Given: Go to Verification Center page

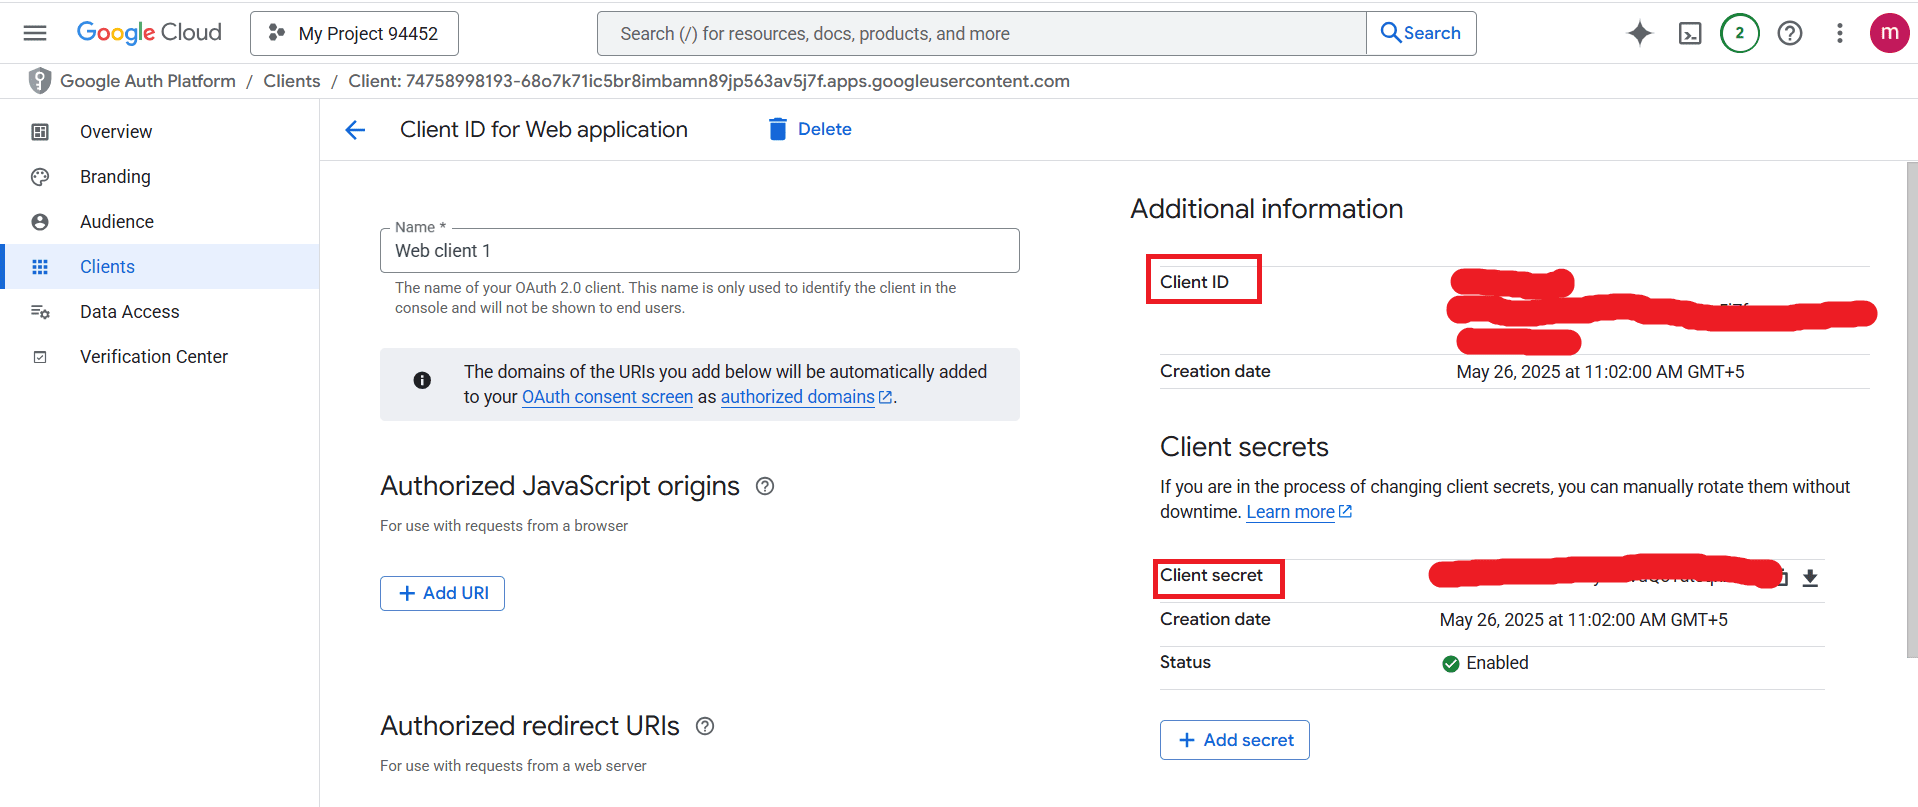Looking at the screenshot, I should 153,357.
